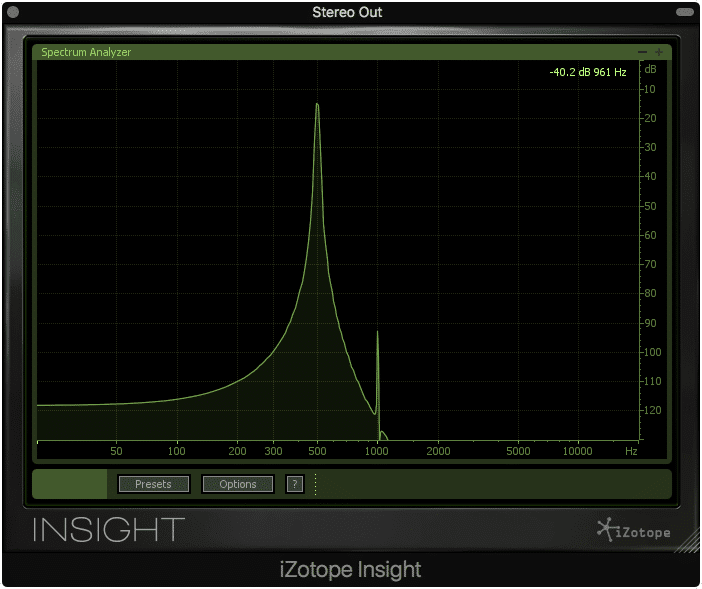Image resolution: width=702 pixels, height=589 pixels.
Task: Click the INSIGHT product name
Action: coord(109,529)
